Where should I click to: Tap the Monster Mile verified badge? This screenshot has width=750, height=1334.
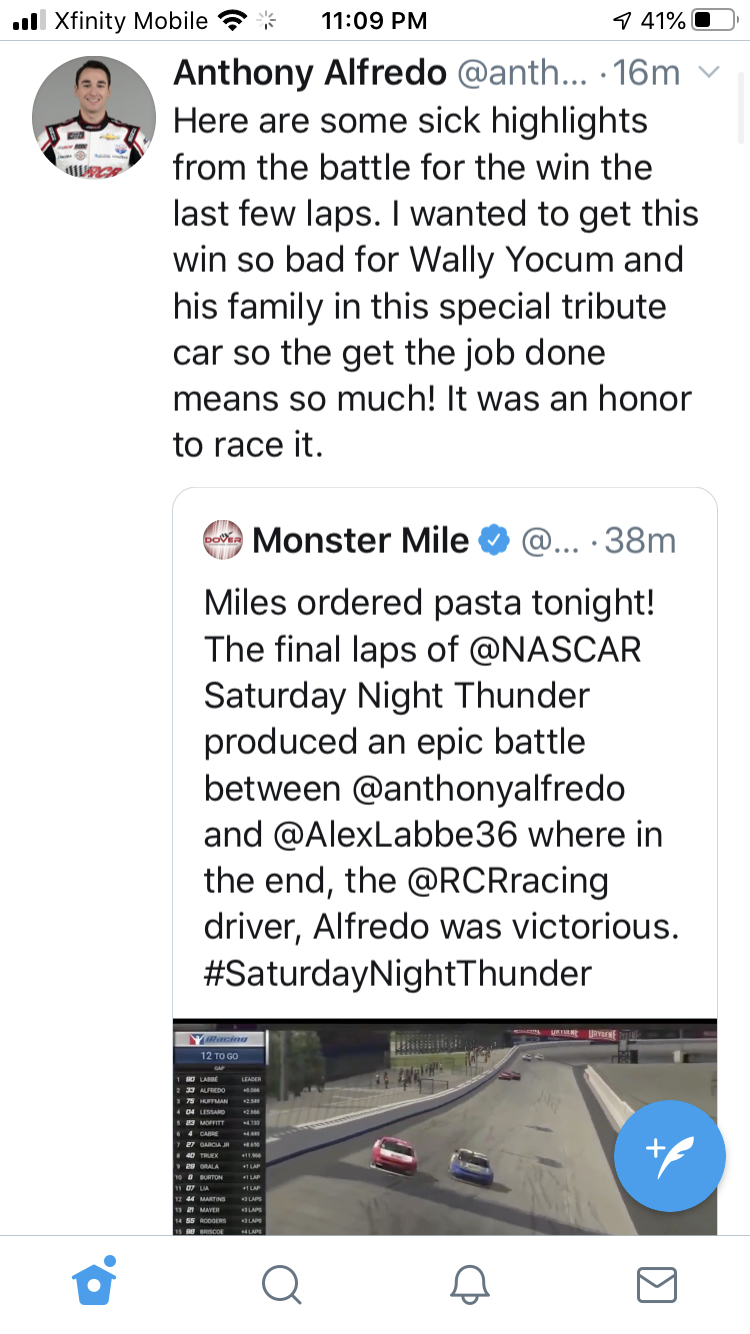[494, 541]
